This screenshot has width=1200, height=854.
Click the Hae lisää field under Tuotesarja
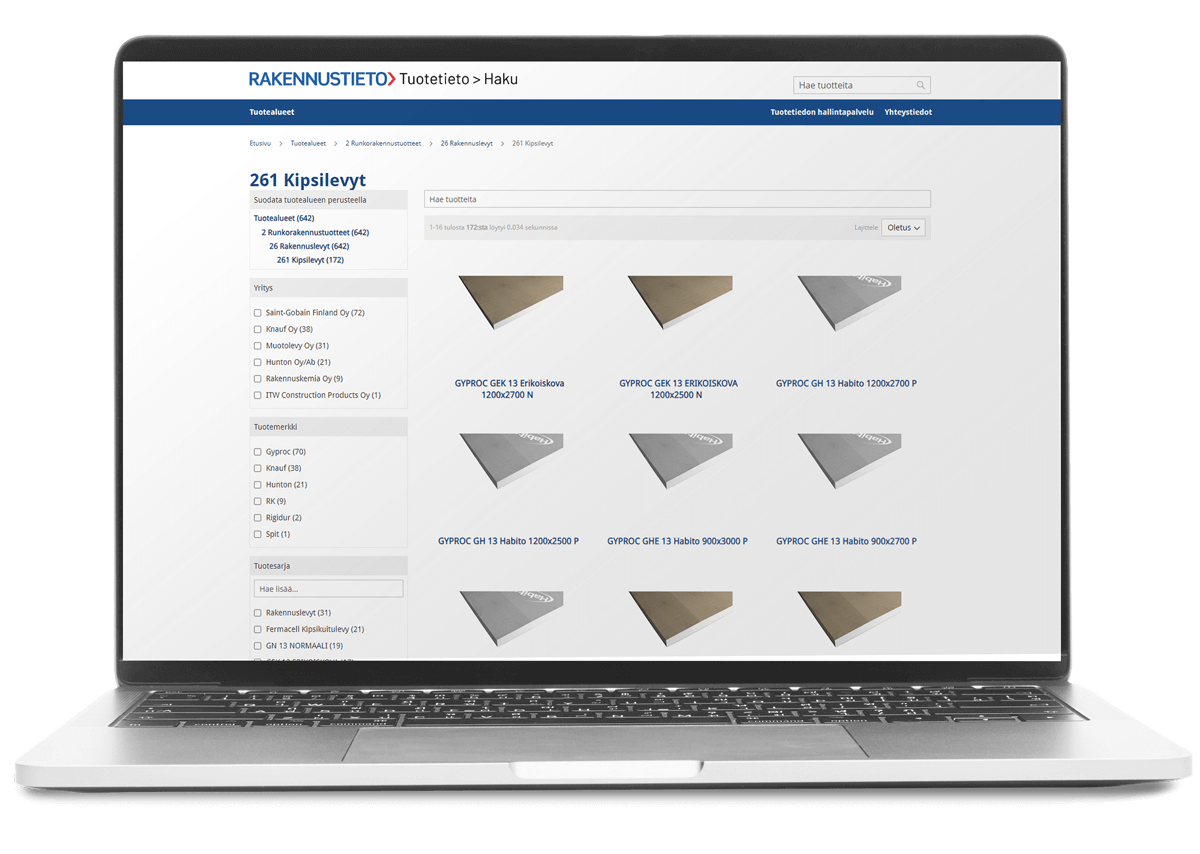(328, 589)
